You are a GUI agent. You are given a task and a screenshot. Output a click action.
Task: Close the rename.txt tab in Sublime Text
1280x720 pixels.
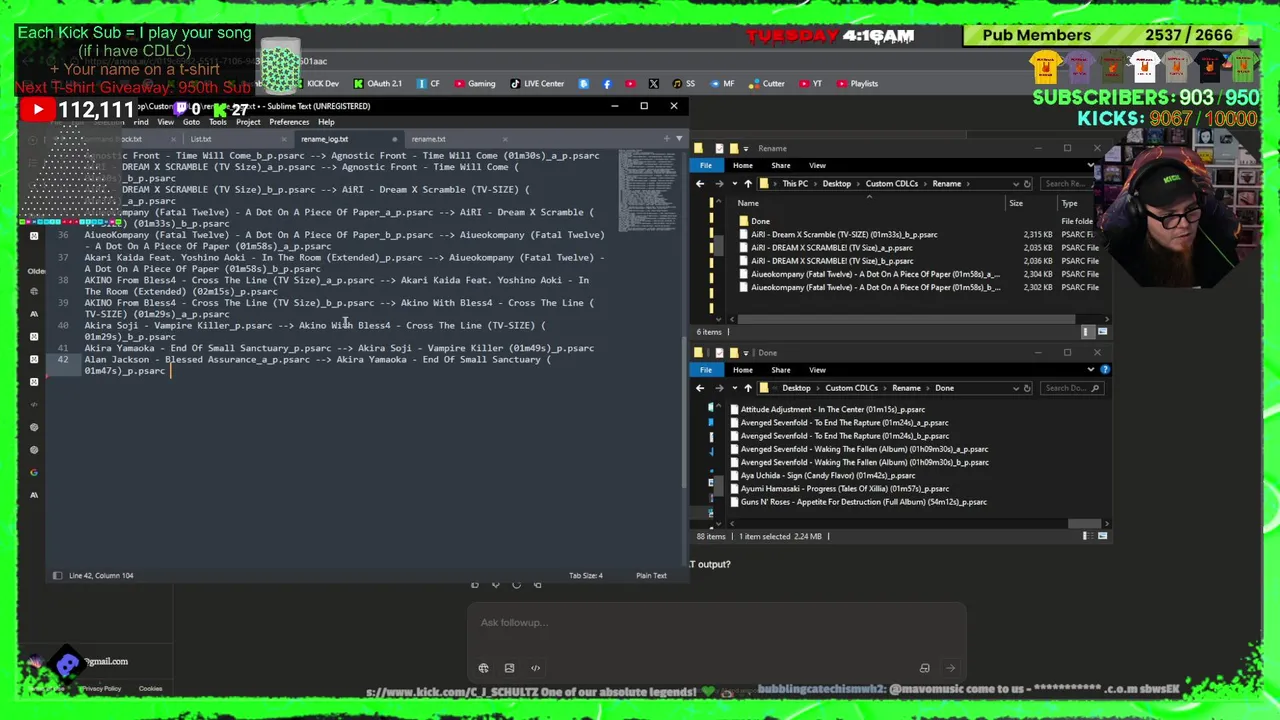pyautogui.click(x=505, y=139)
